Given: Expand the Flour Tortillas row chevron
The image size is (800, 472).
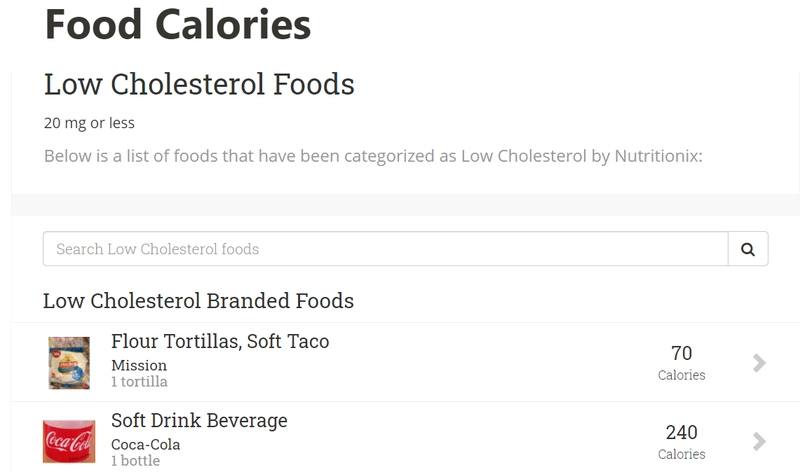Looking at the screenshot, I should 759,362.
